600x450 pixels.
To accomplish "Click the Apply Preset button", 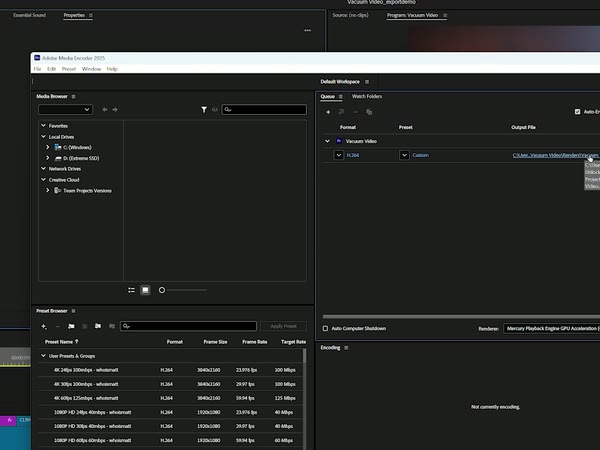I will [x=284, y=326].
